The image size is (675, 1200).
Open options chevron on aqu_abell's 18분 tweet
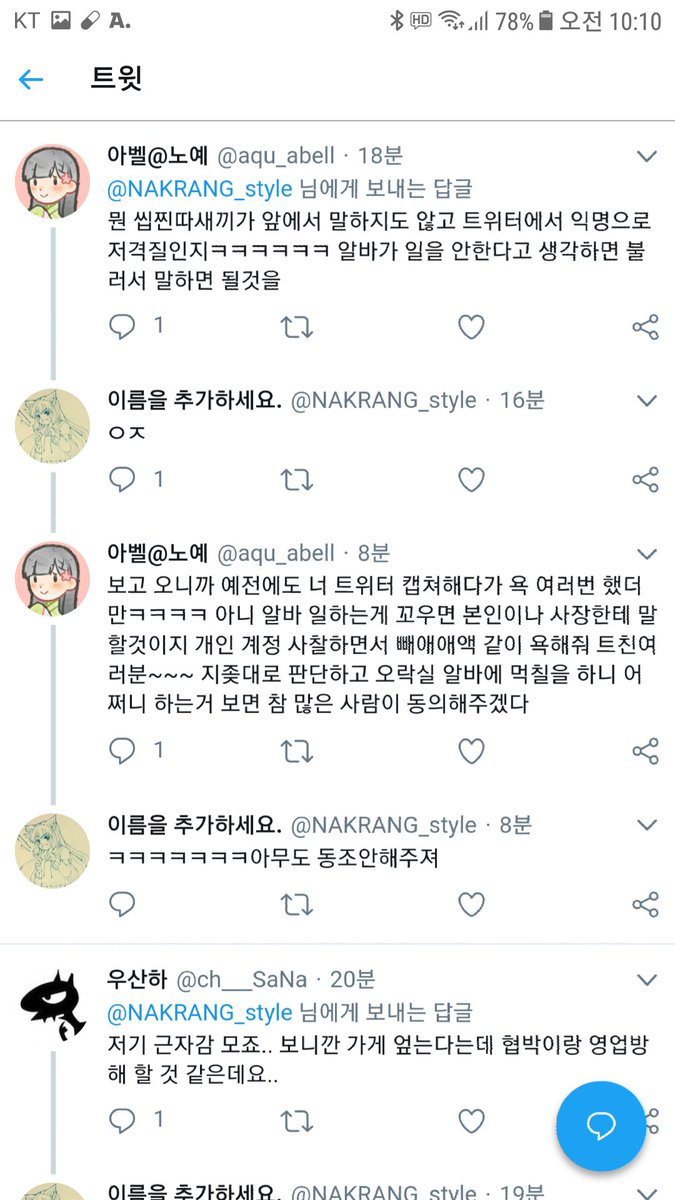[647, 157]
